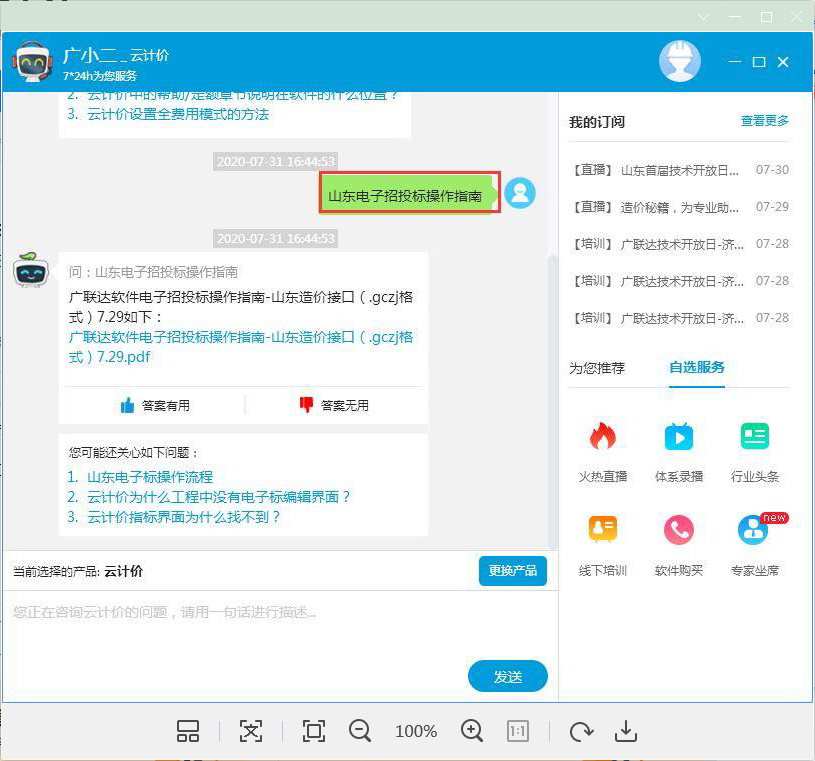This screenshot has width=815, height=761.
Task: Open the user profile helmet avatar
Action: click(680, 61)
